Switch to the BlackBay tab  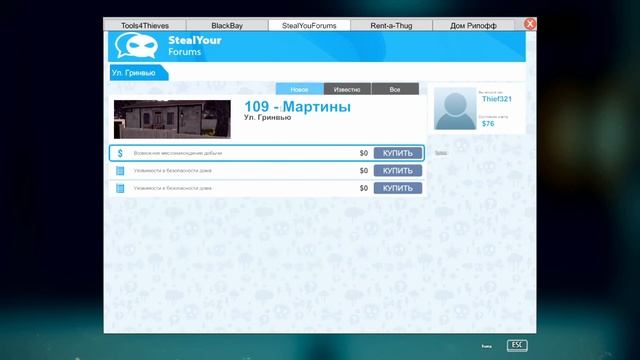point(227,25)
